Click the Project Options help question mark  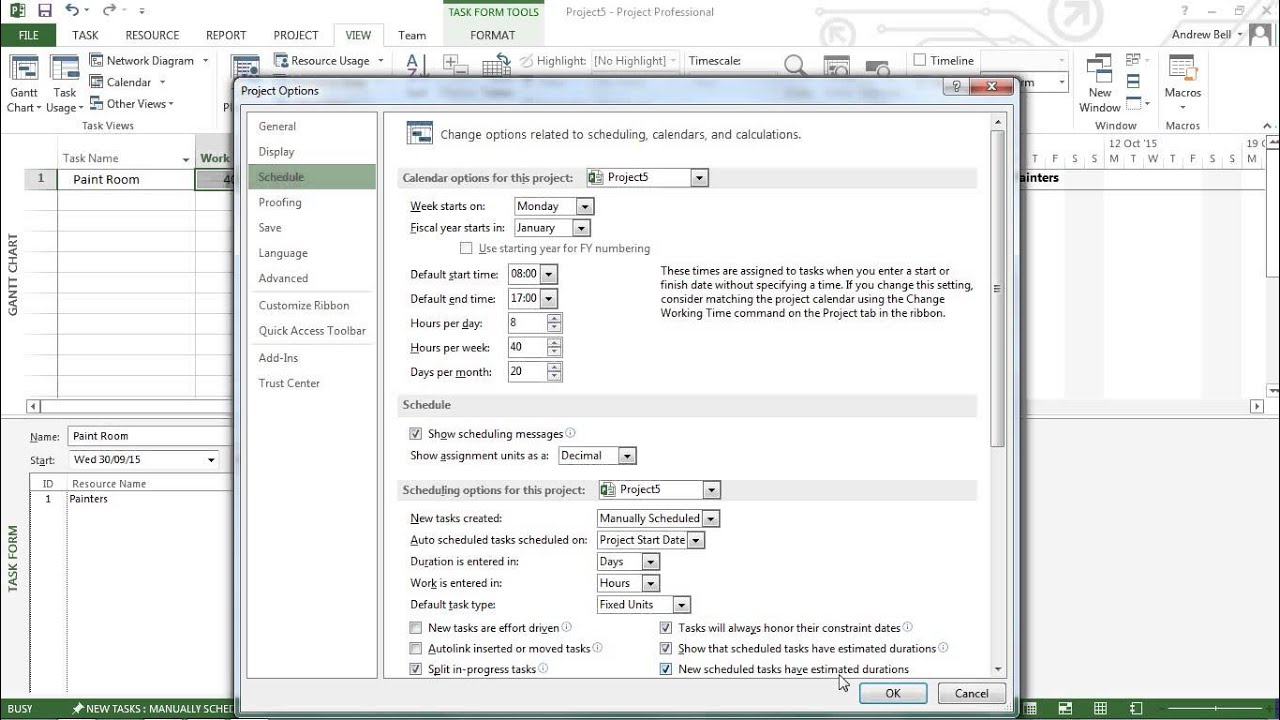click(x=958, y=87)
